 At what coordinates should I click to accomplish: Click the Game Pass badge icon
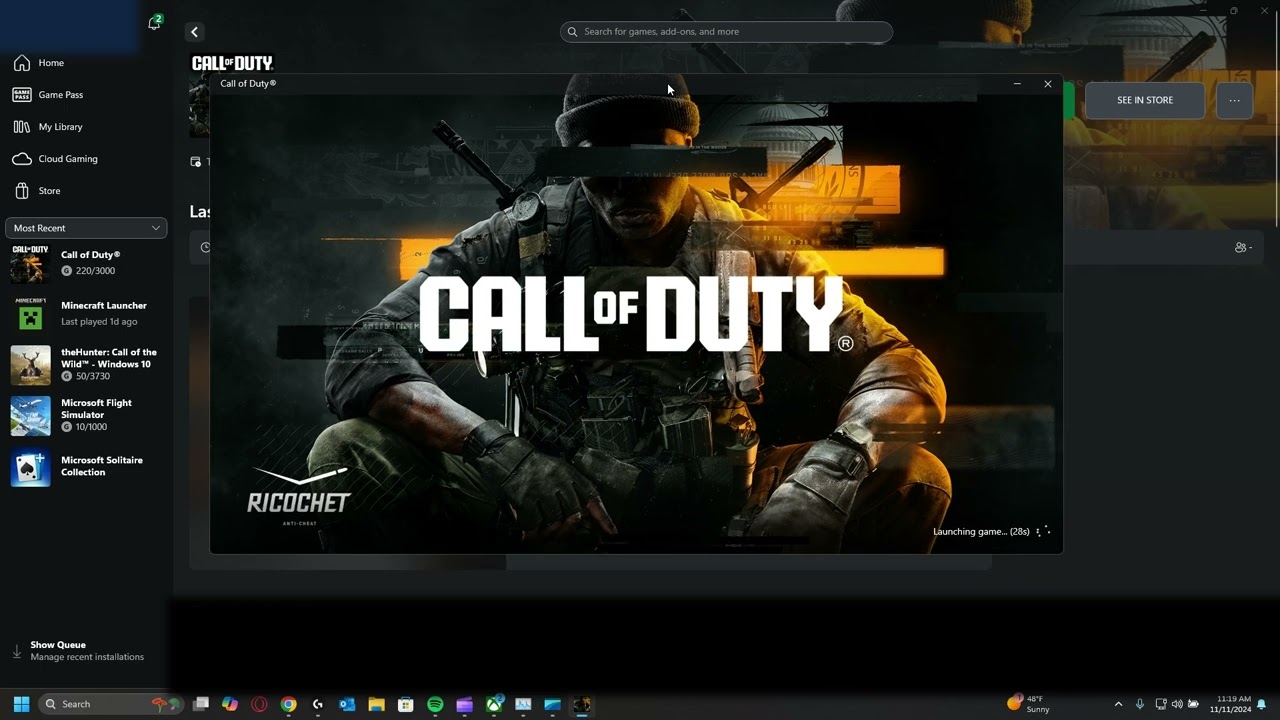21,95
